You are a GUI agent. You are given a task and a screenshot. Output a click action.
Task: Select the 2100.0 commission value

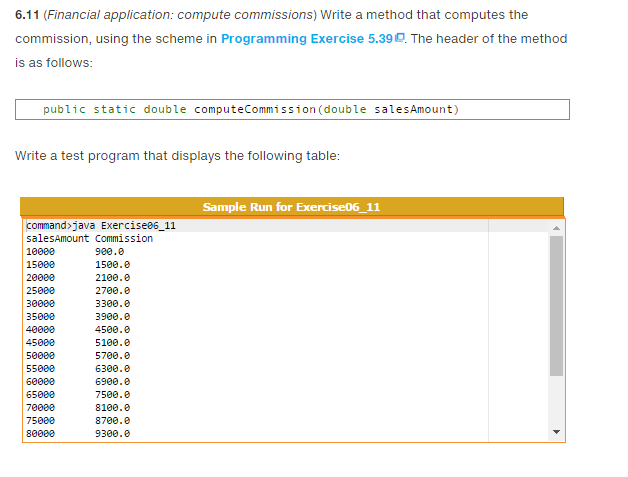click(113, 278)
